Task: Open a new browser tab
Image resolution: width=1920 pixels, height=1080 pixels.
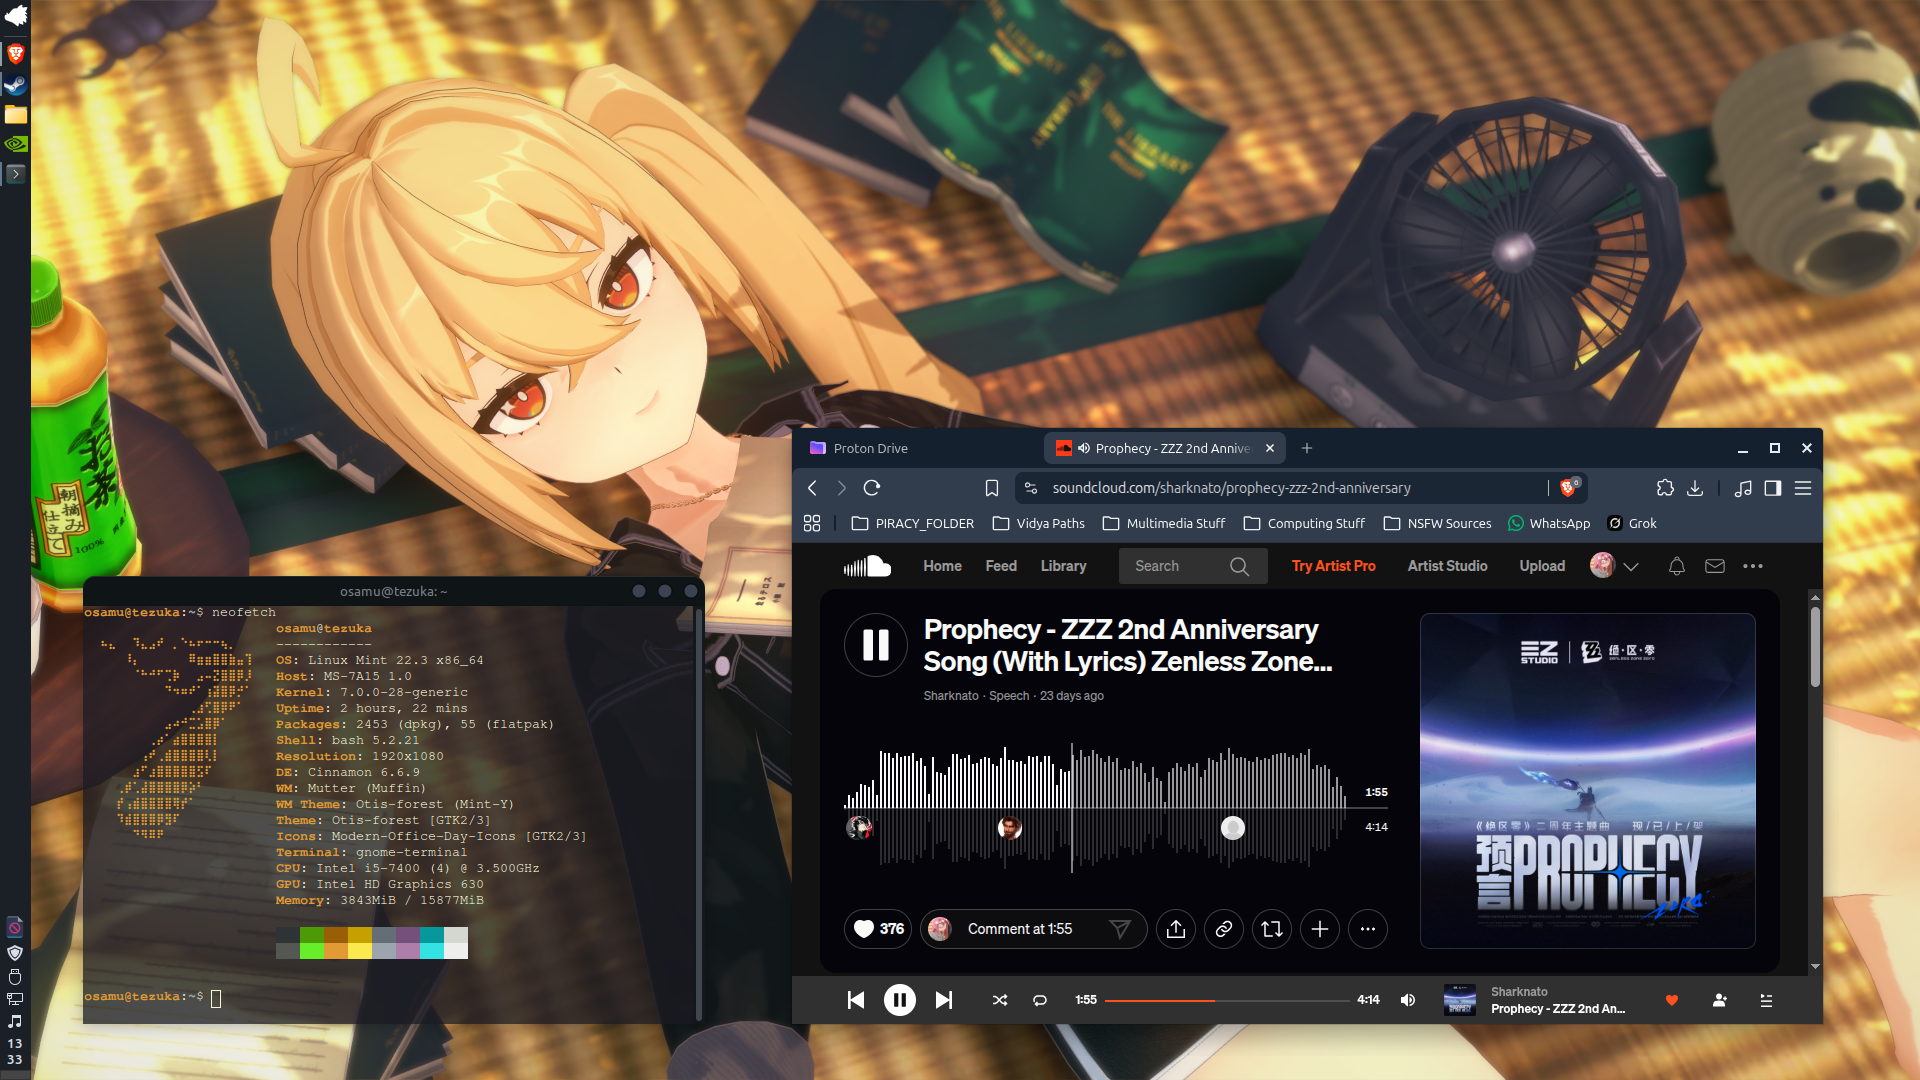Action: point(1307,448)
